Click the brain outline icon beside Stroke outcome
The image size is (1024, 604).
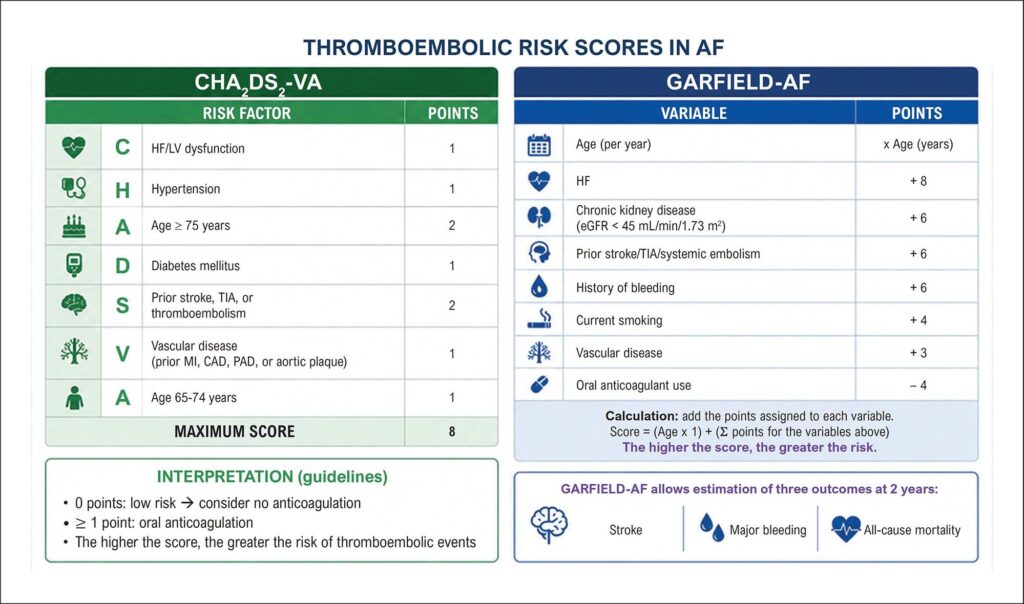coord(549,525)
